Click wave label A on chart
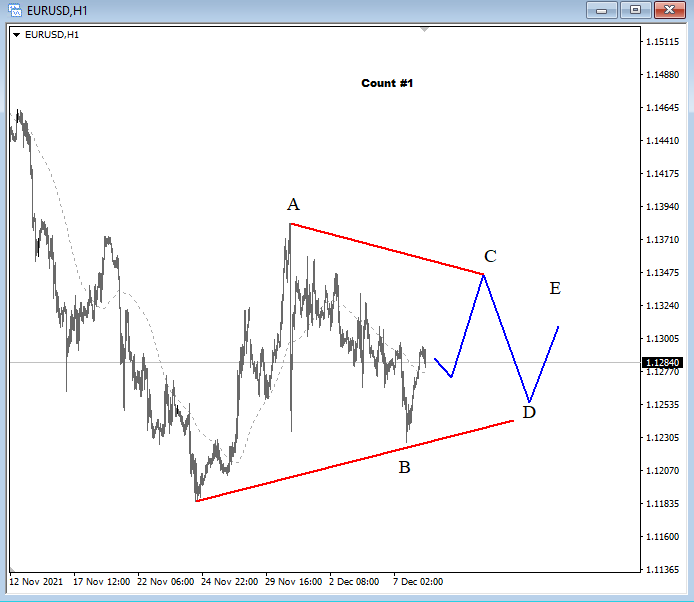 point(293,205)
